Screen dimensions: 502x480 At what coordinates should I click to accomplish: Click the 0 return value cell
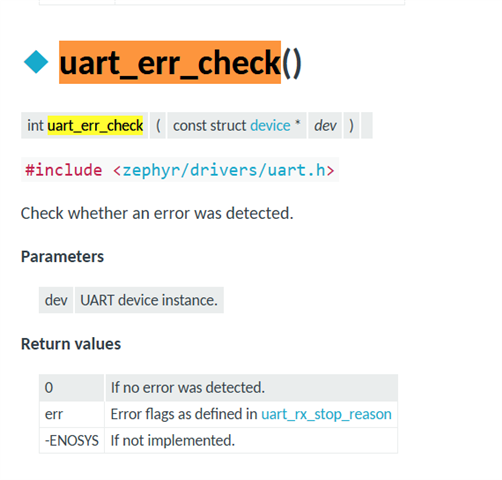click(72, 388)
